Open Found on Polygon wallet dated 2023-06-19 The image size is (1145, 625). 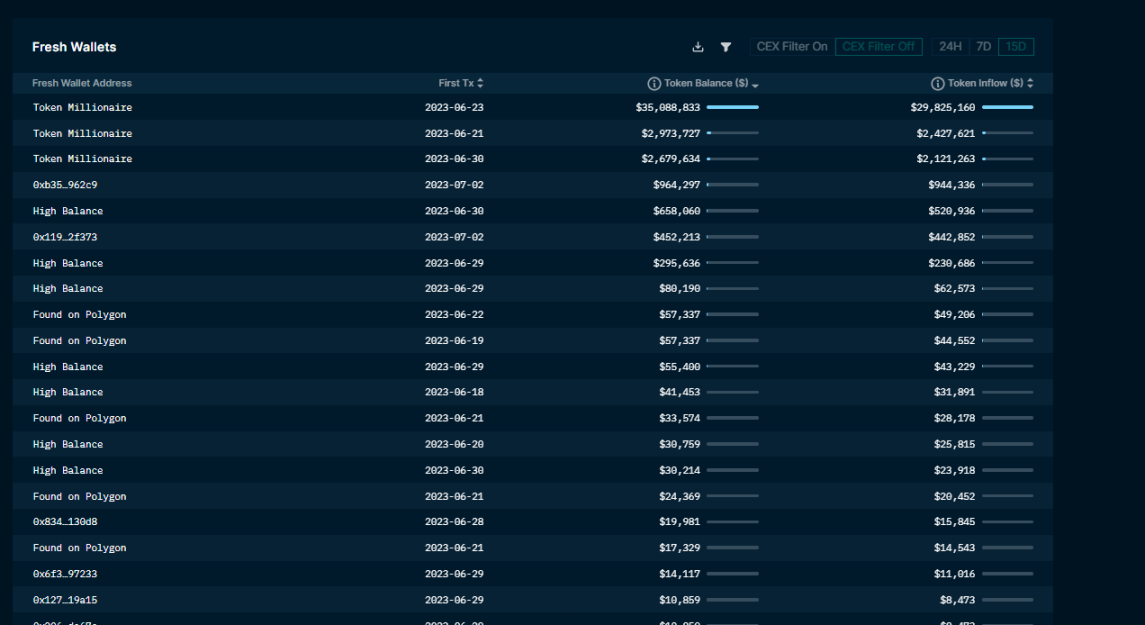click(80, 341)
